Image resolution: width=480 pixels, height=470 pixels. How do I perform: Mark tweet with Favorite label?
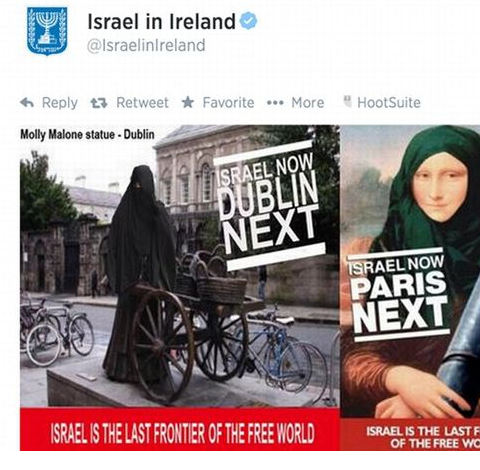point(228,103)
